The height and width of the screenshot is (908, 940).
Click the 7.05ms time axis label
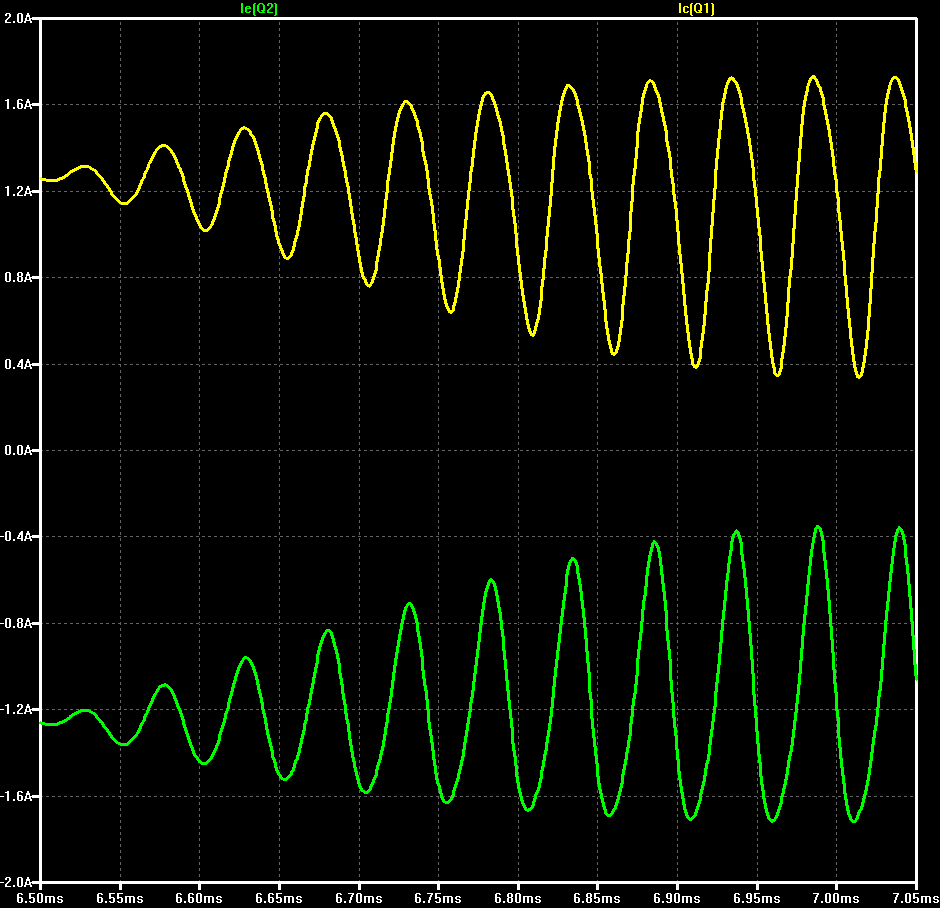(x=916, y=898)
